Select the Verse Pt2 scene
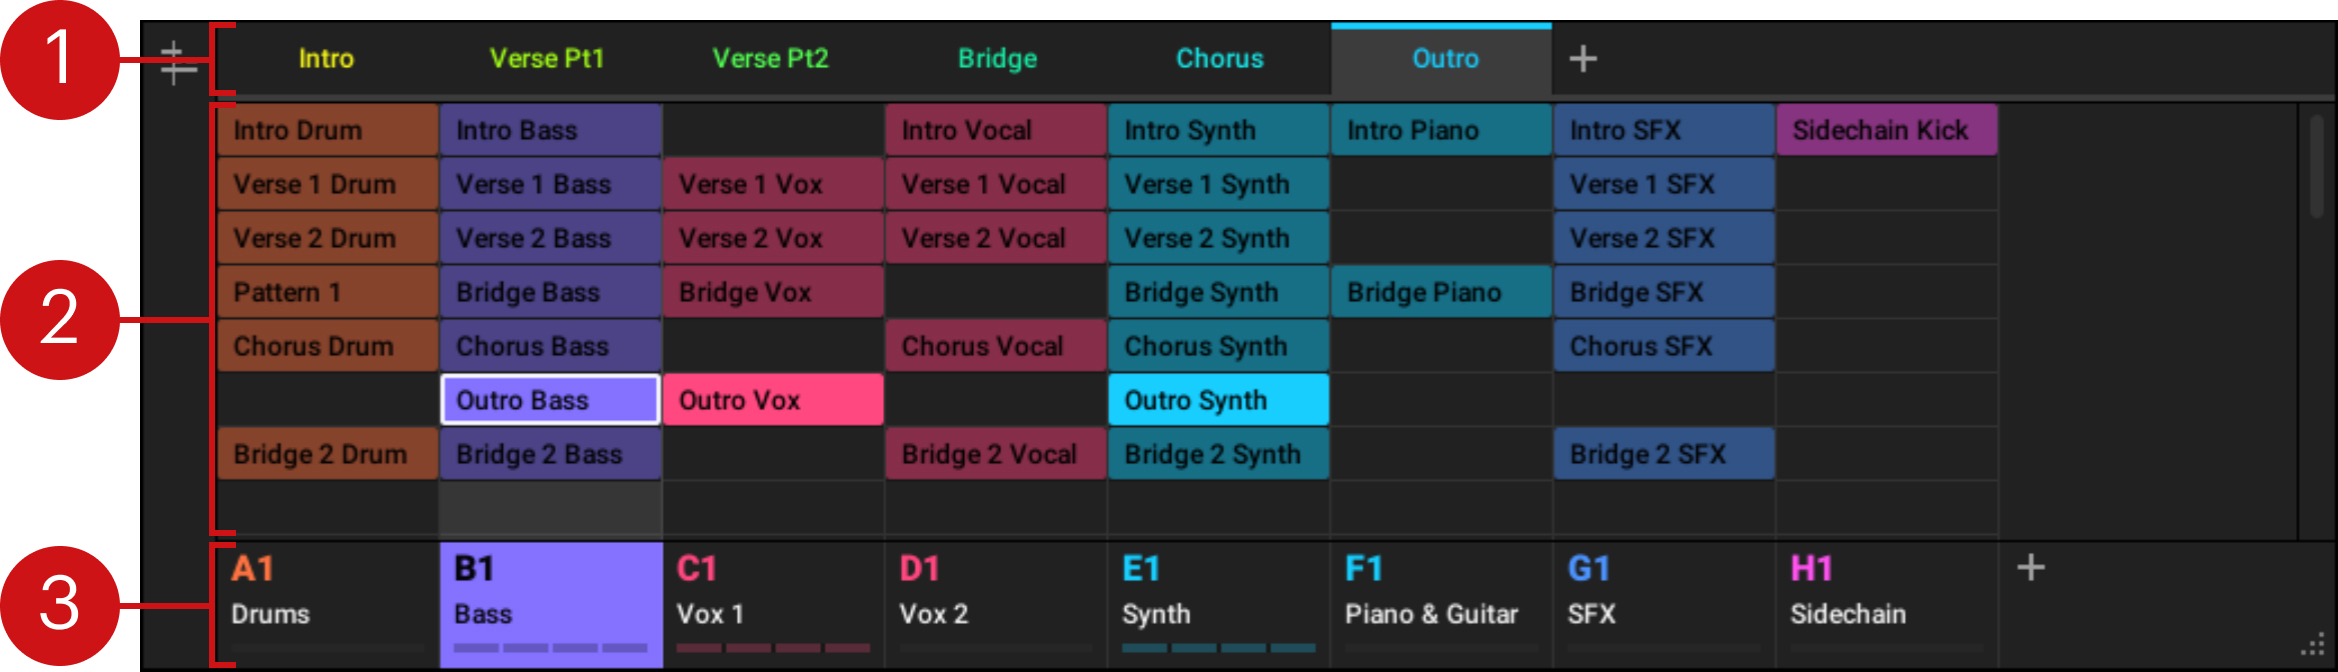Image resolution: width=2338 pixels, height=672 pixels. (x=770, y=59)
